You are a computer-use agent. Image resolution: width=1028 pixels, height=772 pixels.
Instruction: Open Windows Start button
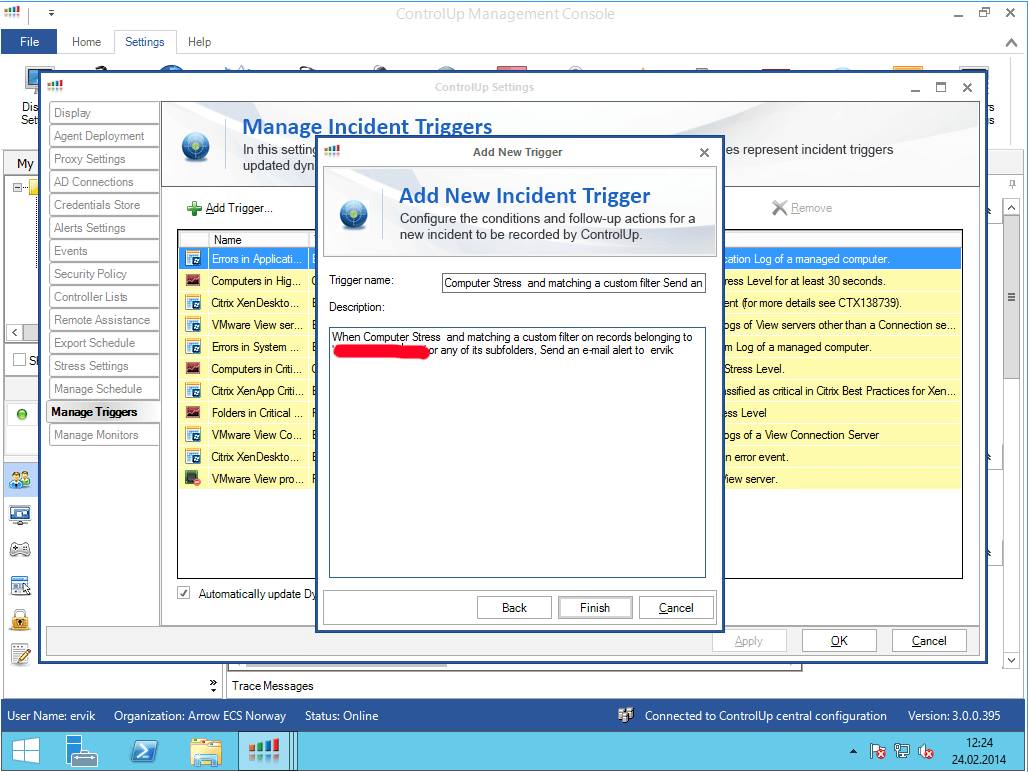coord(26,751)
